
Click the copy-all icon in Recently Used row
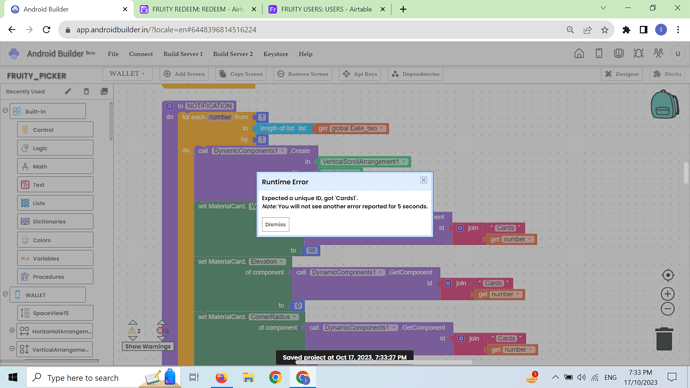(x=104, y=92)
